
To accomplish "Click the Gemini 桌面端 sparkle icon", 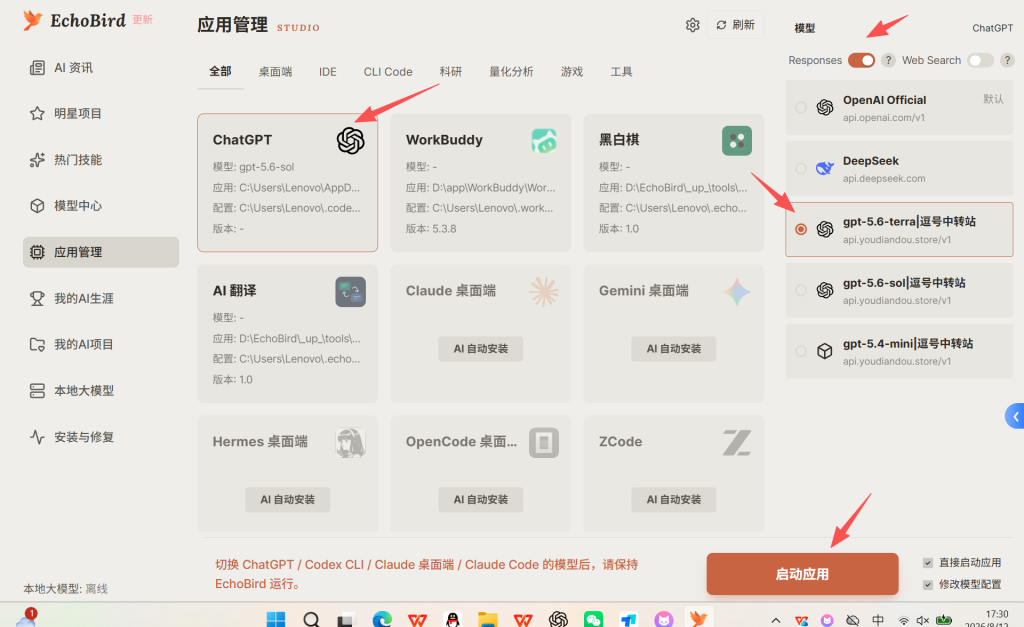I will [x=737, y=291].
